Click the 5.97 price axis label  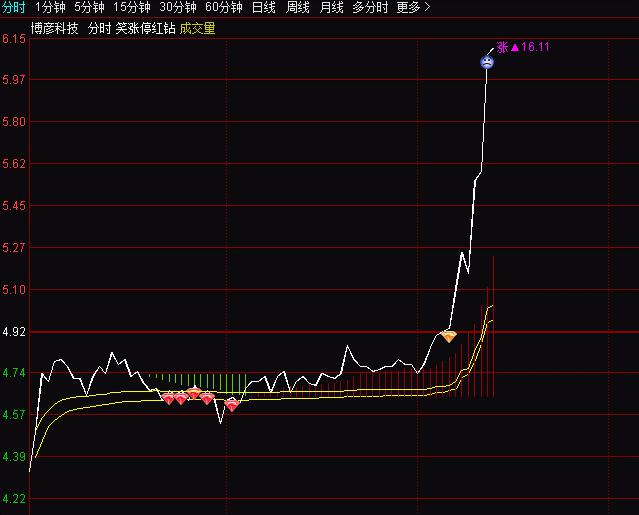[x=14, y=79]
